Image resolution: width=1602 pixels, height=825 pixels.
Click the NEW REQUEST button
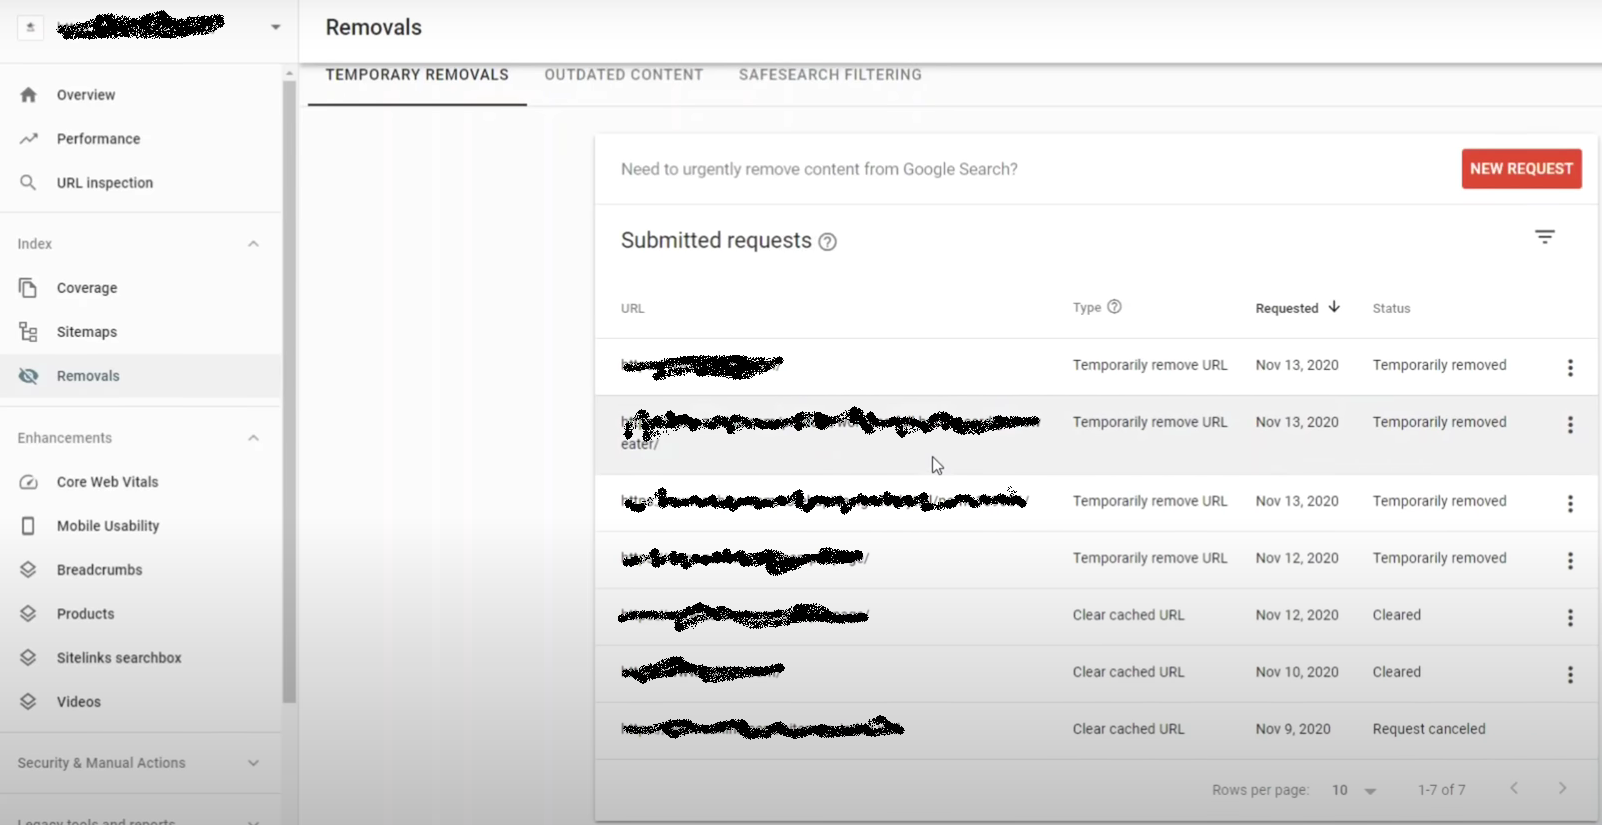pyautogui.click(x=1521, y=169)
